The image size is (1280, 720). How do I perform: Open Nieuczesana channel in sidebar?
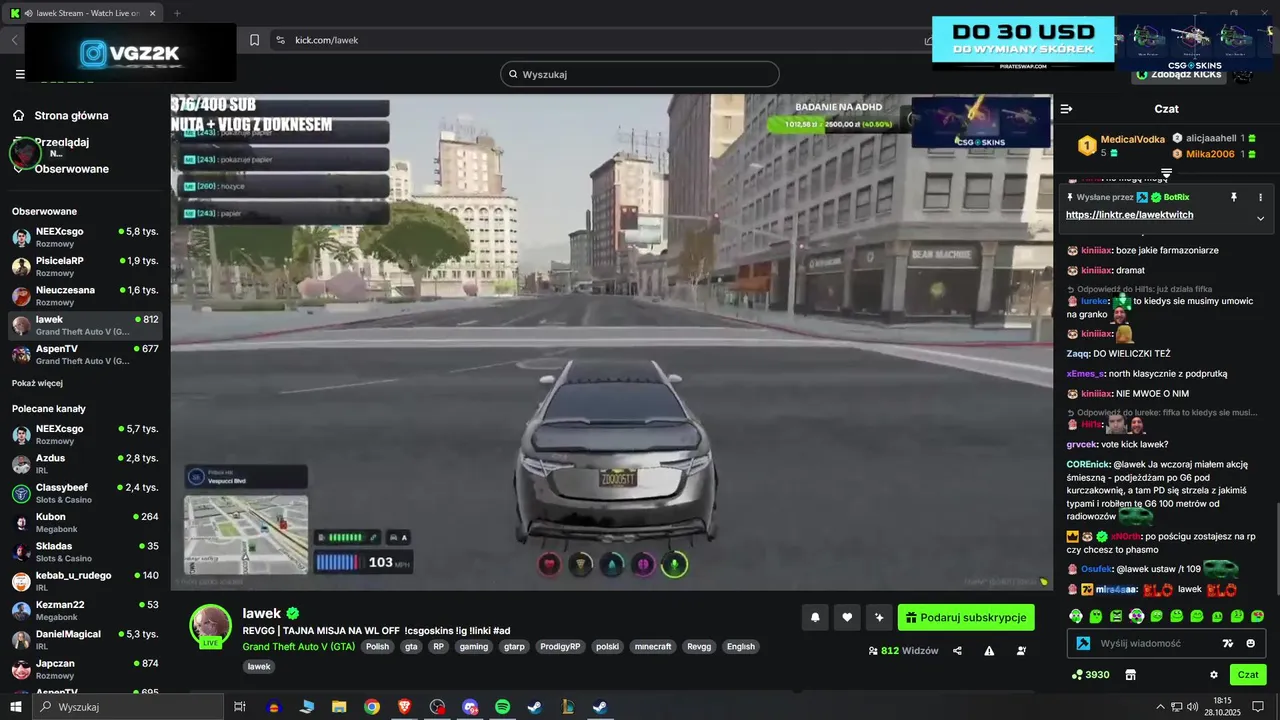coord(85,295)
